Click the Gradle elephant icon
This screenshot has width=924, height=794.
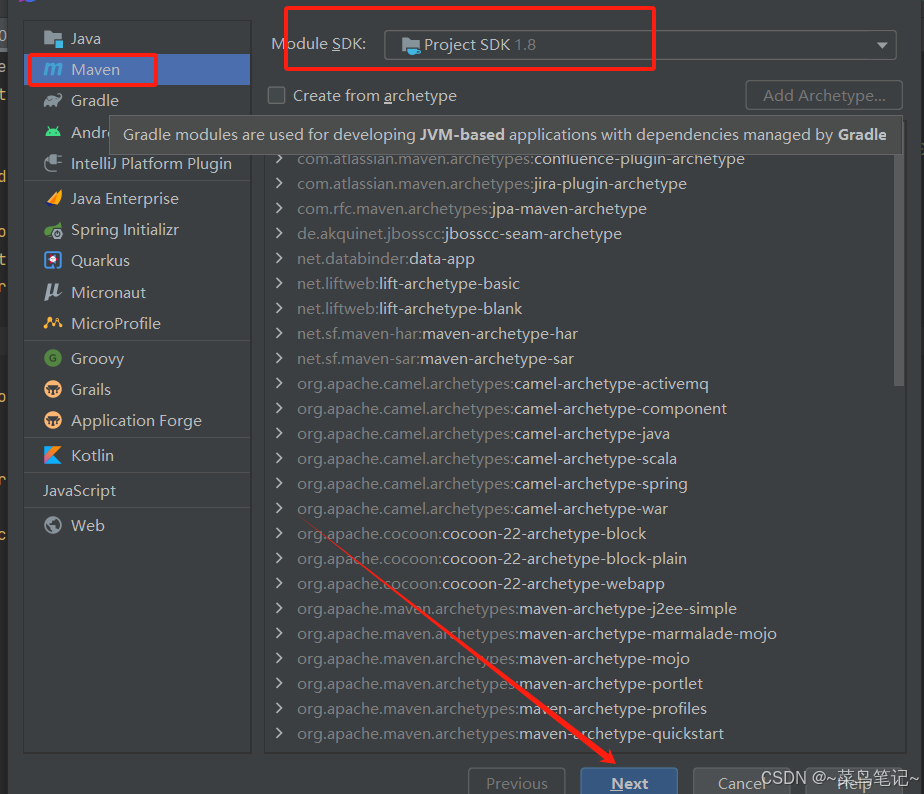tap(53, 101)
